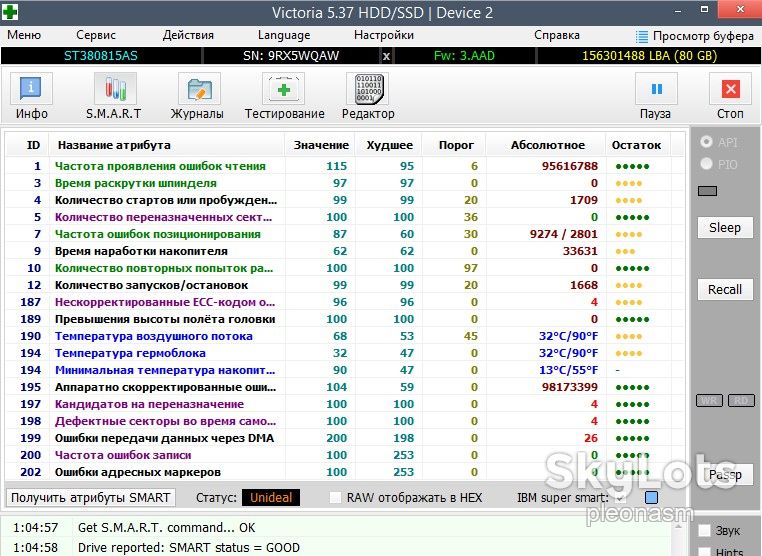Click the blue square next to IBM super smart
This screenshot has width=762, height=556.
coord(651,498)
